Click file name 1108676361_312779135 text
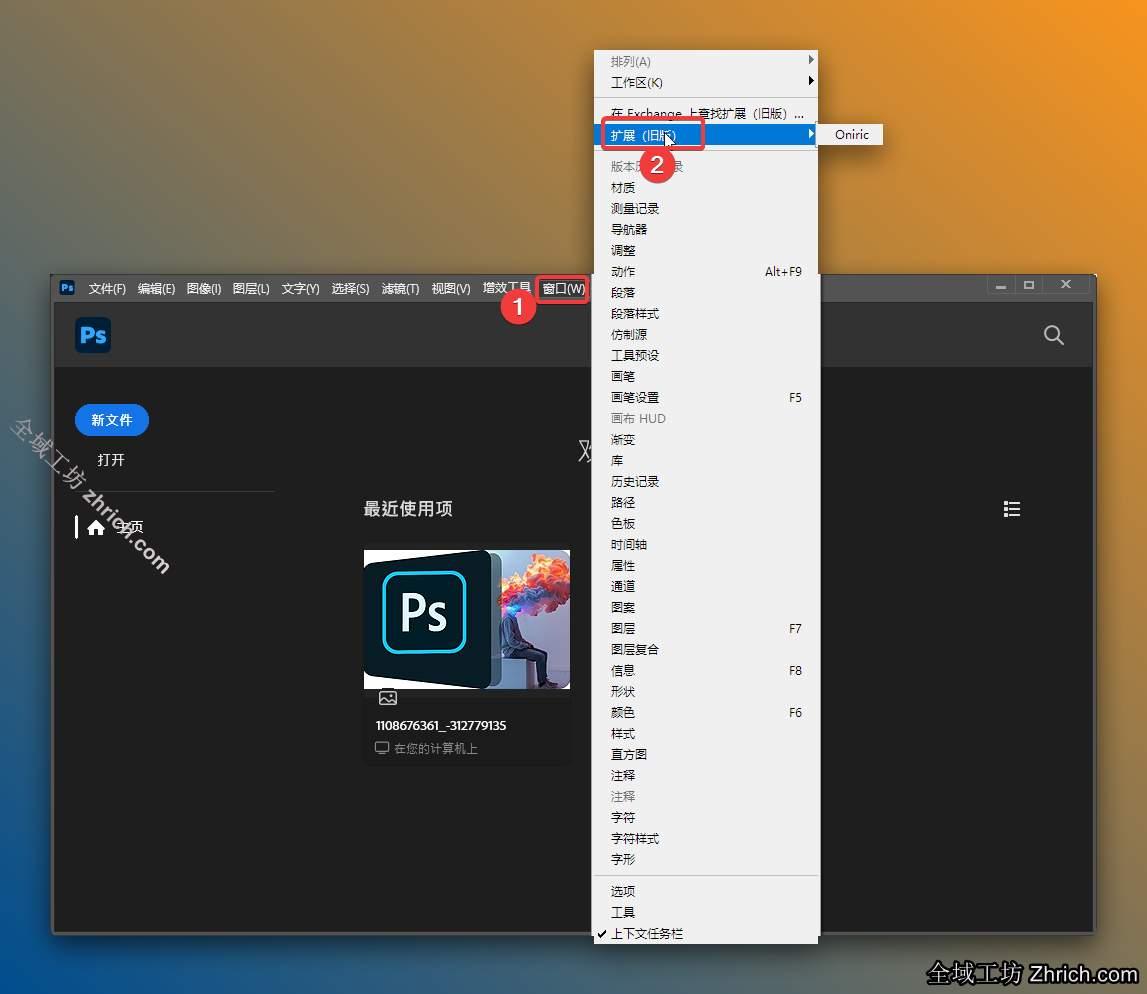 click(441, 726)
